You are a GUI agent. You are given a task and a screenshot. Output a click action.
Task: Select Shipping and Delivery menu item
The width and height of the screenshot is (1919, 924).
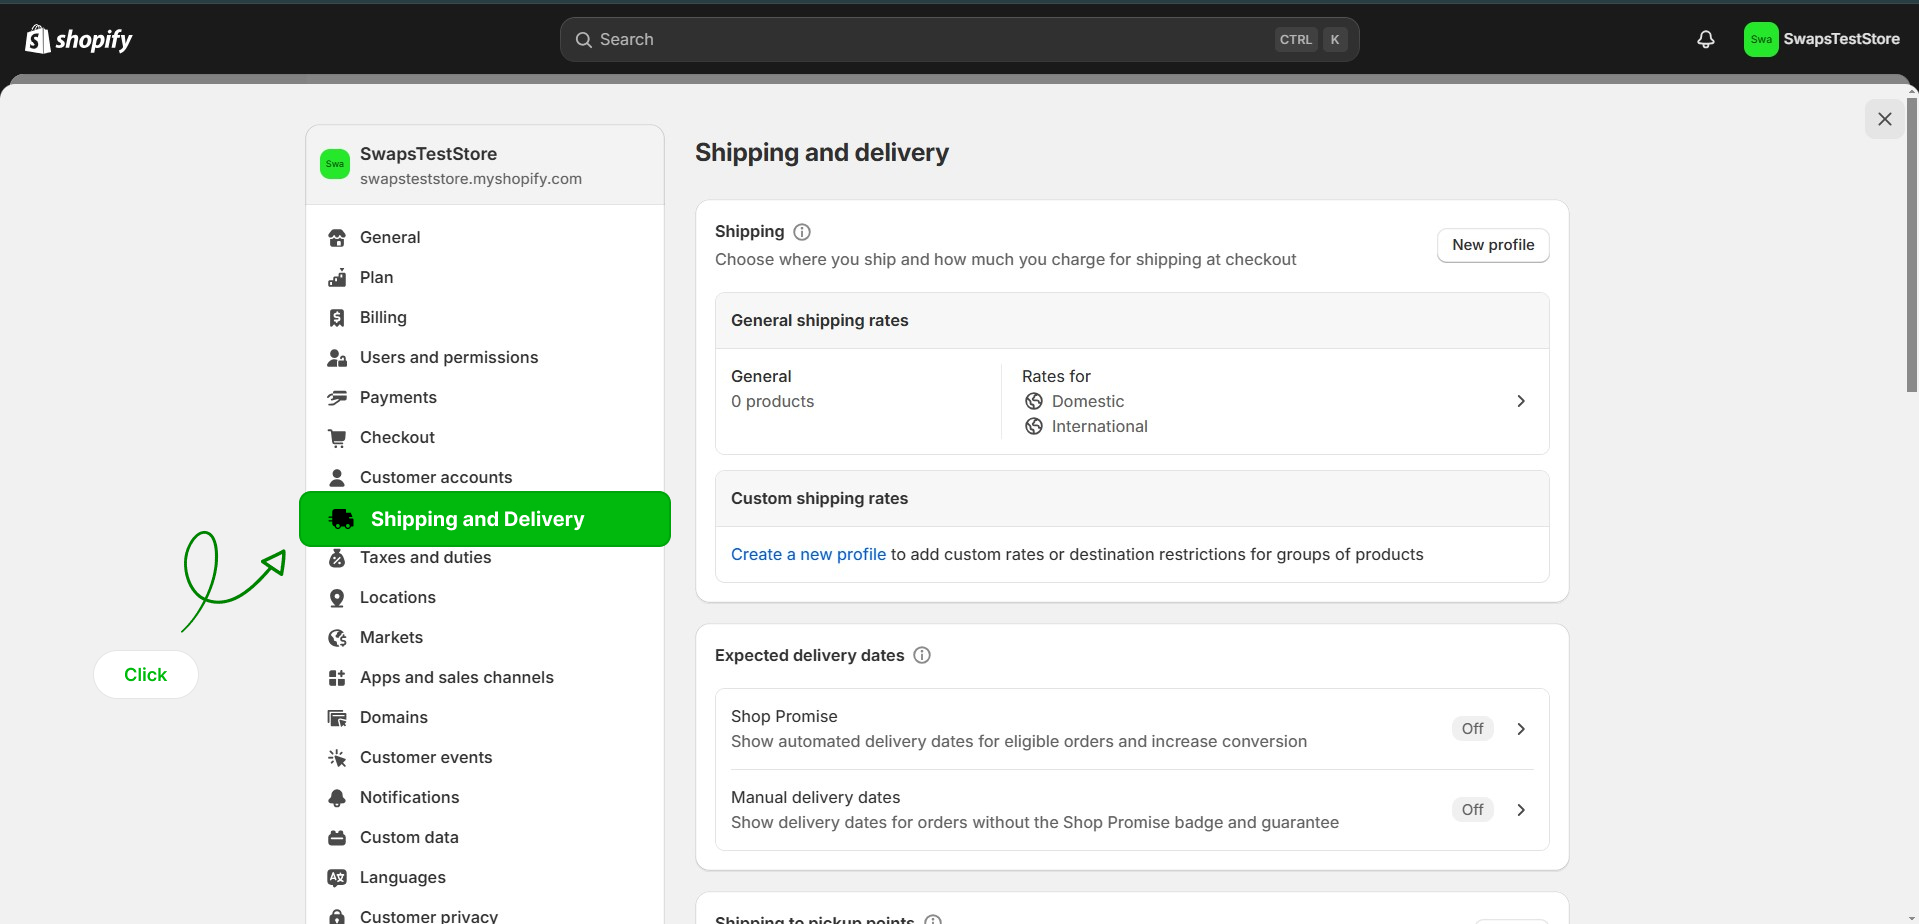click(x=485, y=519)
